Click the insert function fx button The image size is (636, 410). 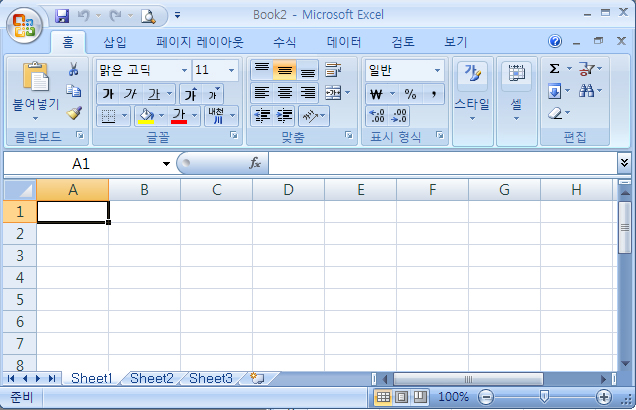point(254,163)
